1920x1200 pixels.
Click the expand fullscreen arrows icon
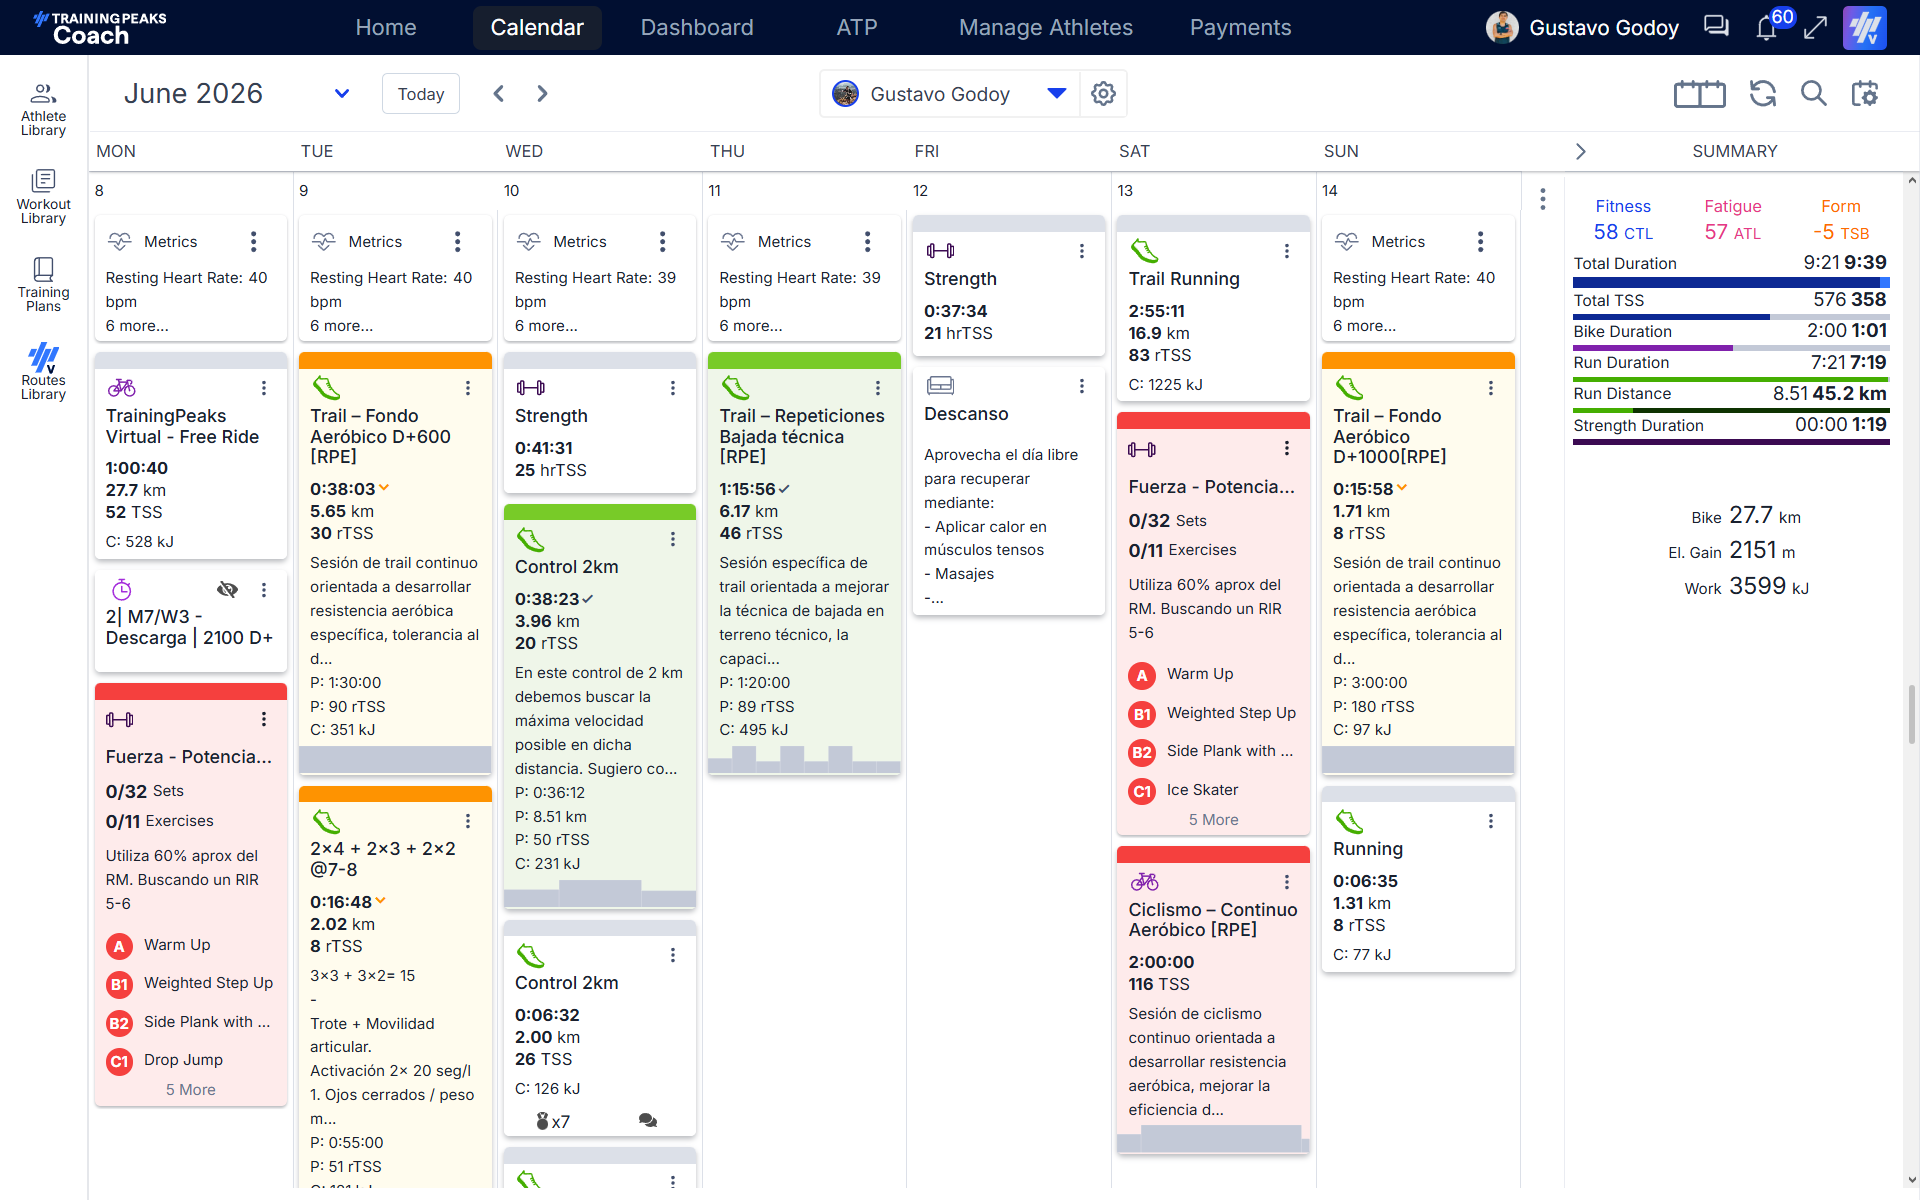1815,27
